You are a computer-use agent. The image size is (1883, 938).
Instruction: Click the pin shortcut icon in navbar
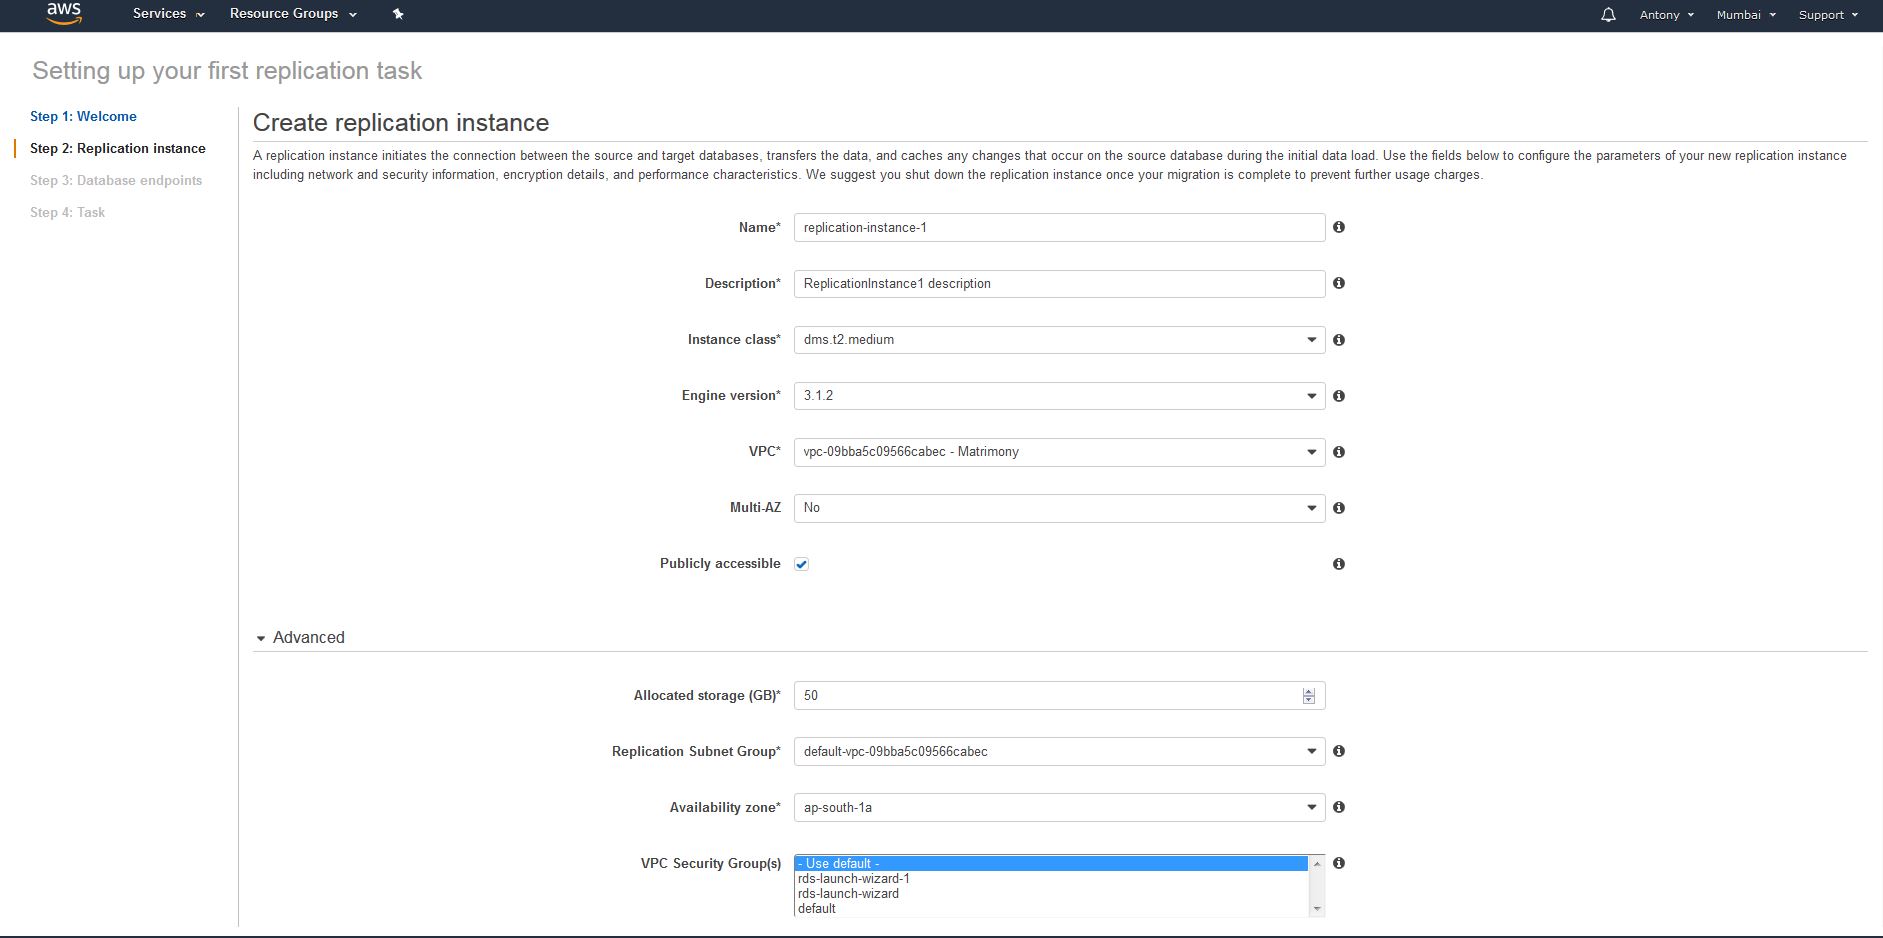398,14
